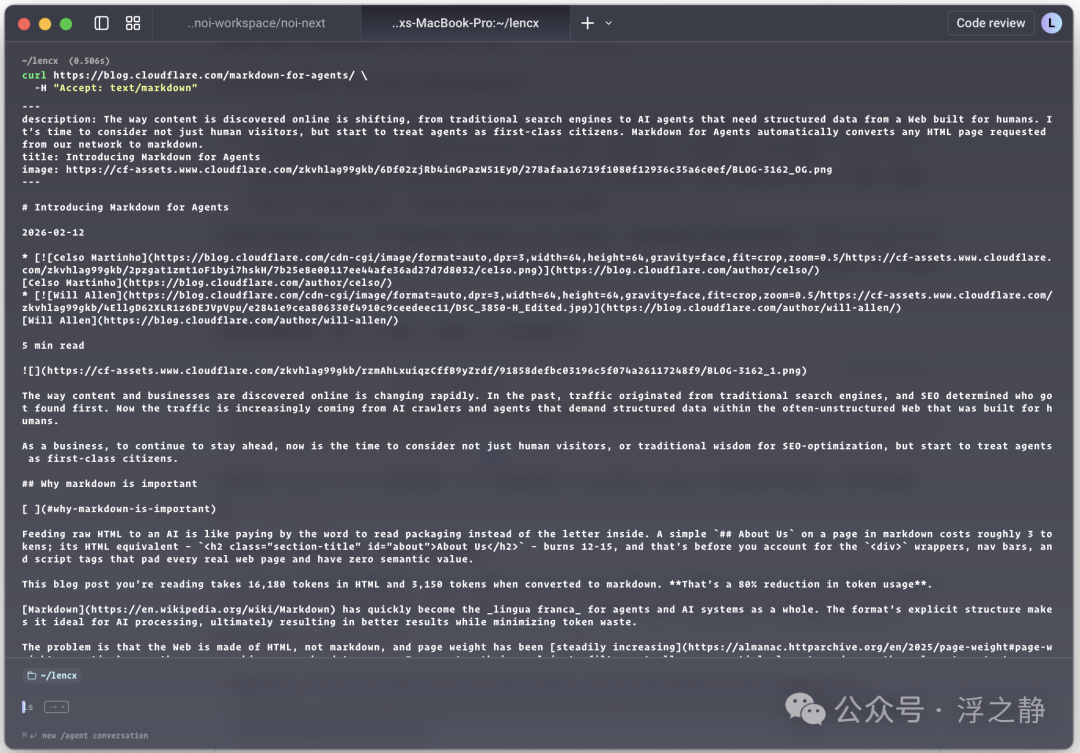Click the BLOG-3162_1.png image URL
This screenshot has width=1080, height=753.
click(424, 371)
